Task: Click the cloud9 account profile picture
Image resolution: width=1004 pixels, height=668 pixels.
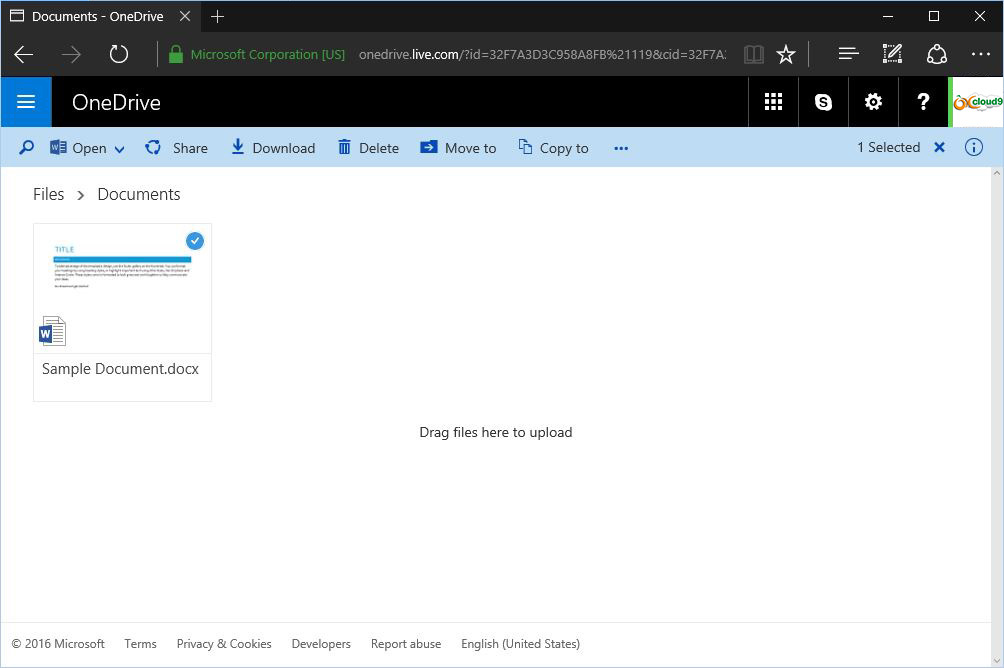Action: (976, 102)
